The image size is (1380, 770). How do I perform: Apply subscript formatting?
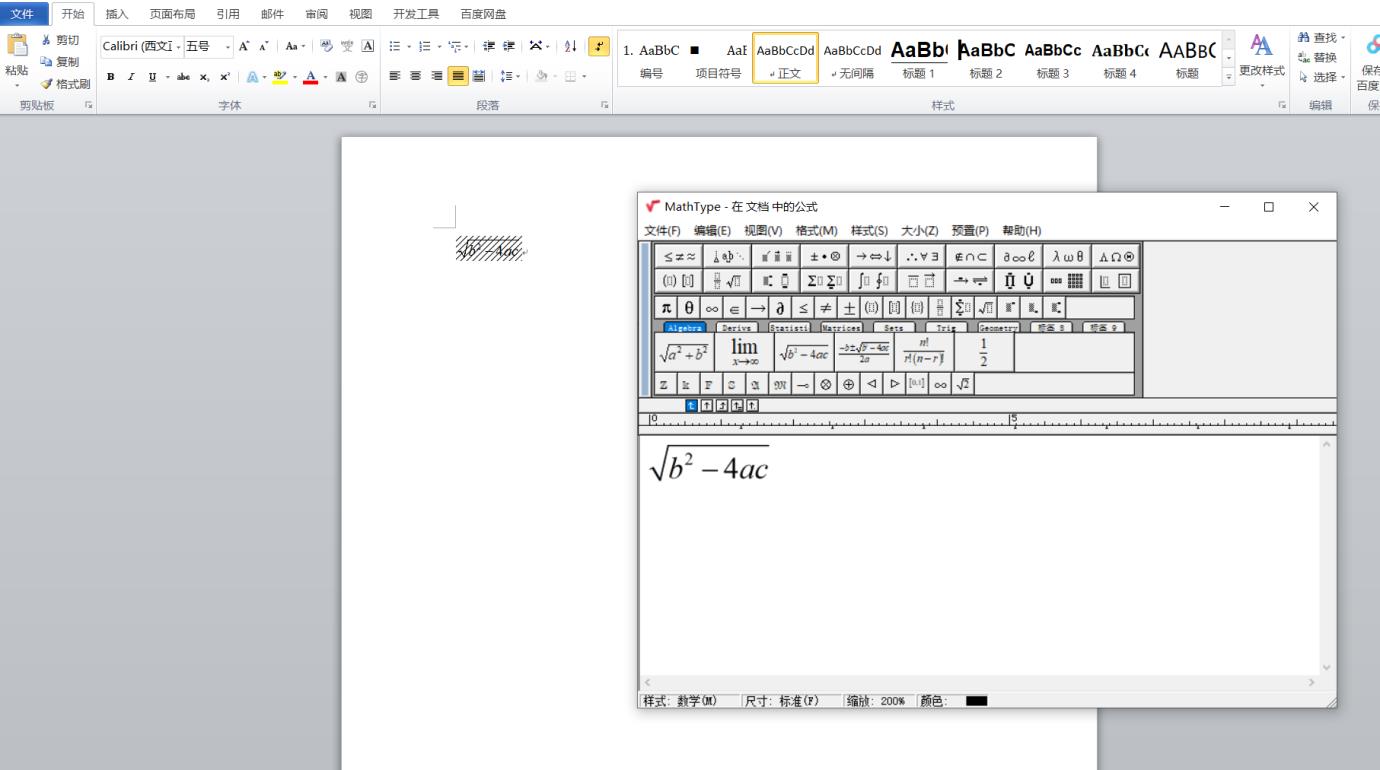coord(204,77)
